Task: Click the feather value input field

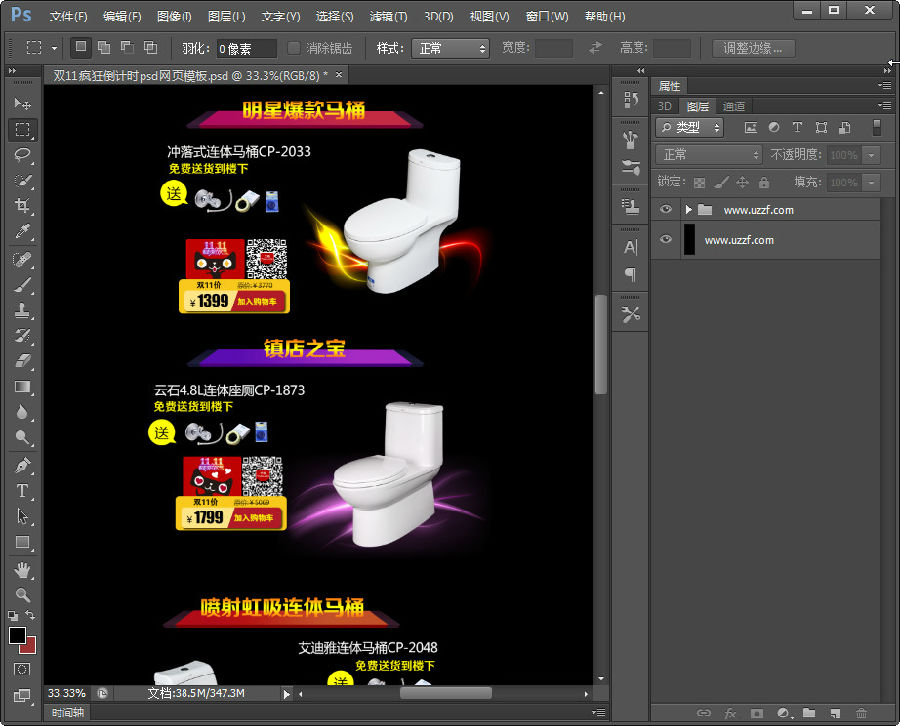Action: click(x=246, y=49)
